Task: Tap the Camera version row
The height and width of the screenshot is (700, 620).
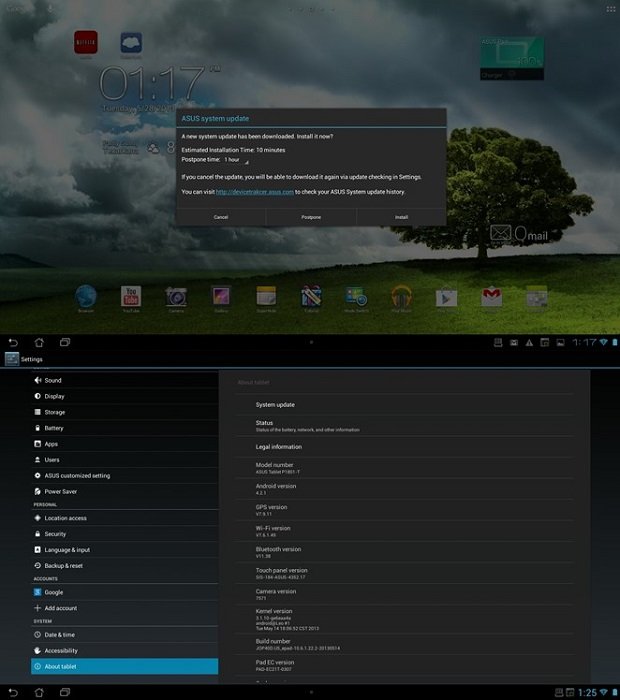Action: point(404,594)
